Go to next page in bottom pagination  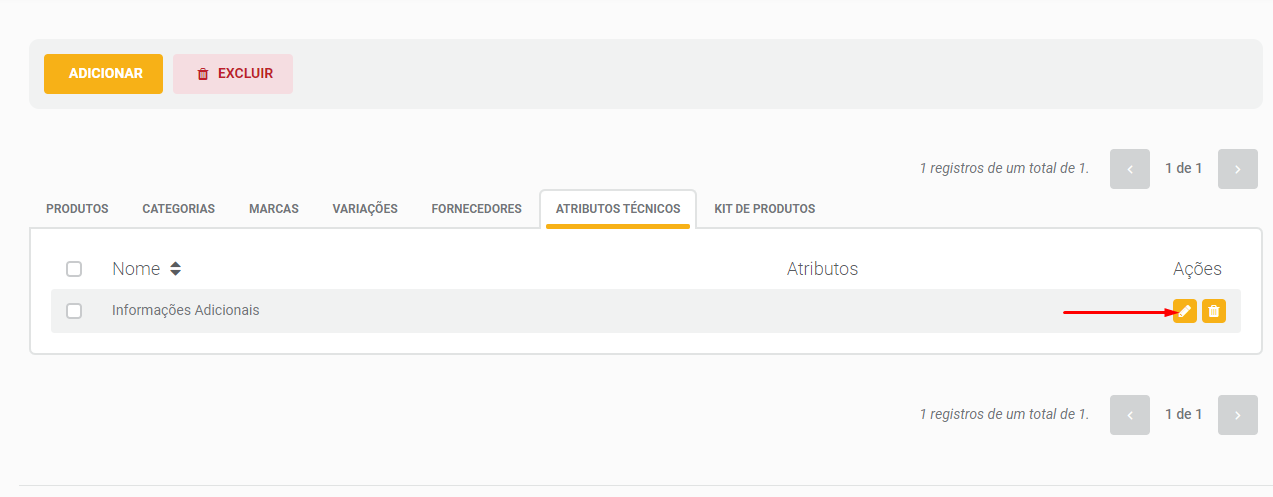point(1238,415)
